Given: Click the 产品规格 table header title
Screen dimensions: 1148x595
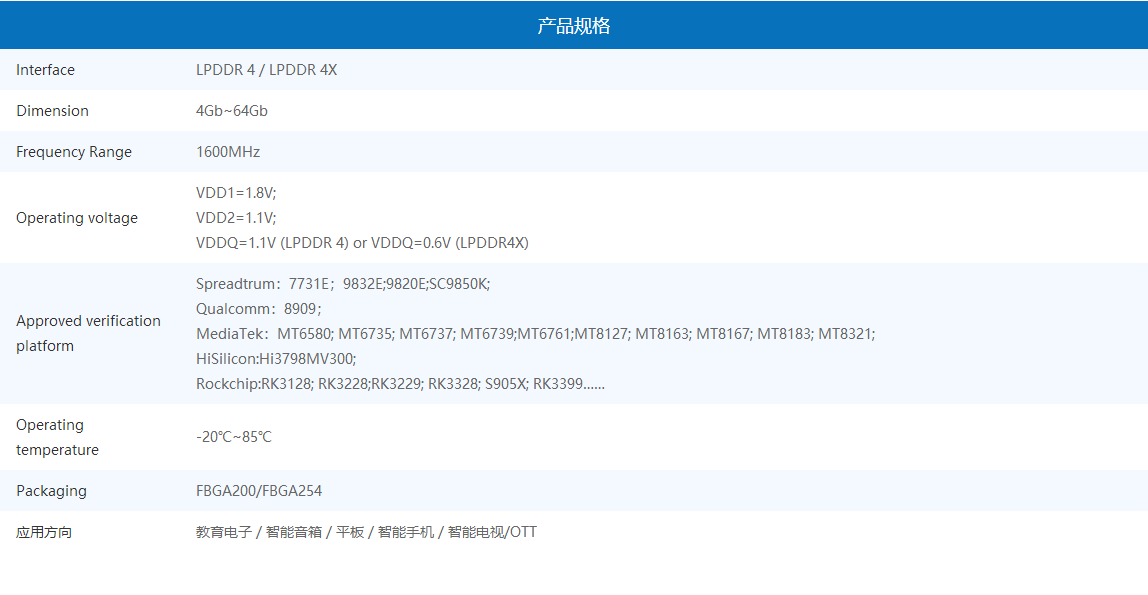Looking at the screenshot, I should (x=573, y=26).
